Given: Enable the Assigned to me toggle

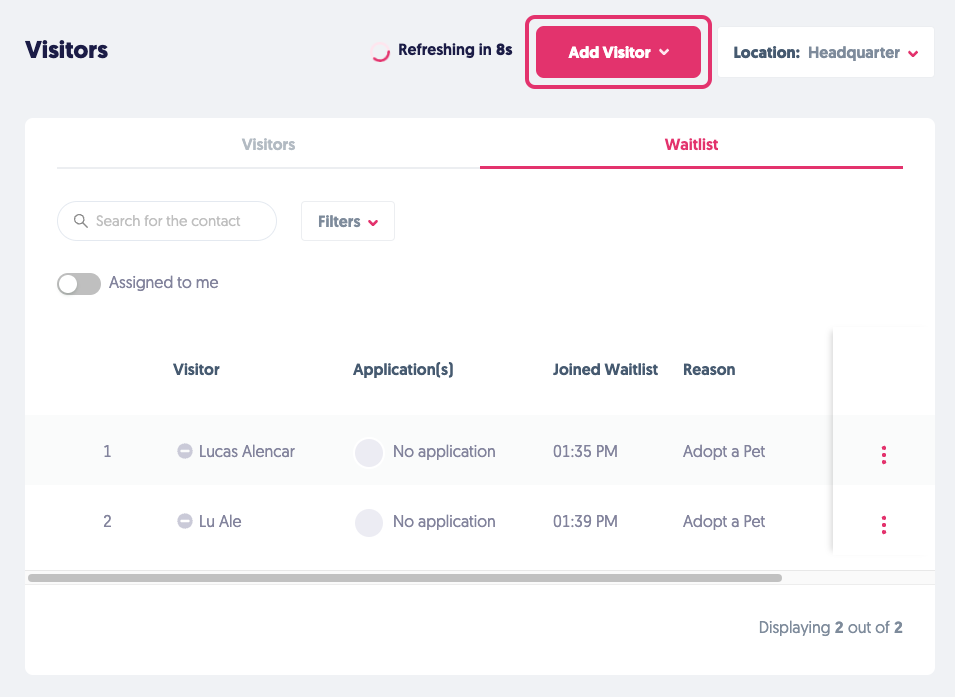Looking at the screenshot, I should (x=79, y=284).
